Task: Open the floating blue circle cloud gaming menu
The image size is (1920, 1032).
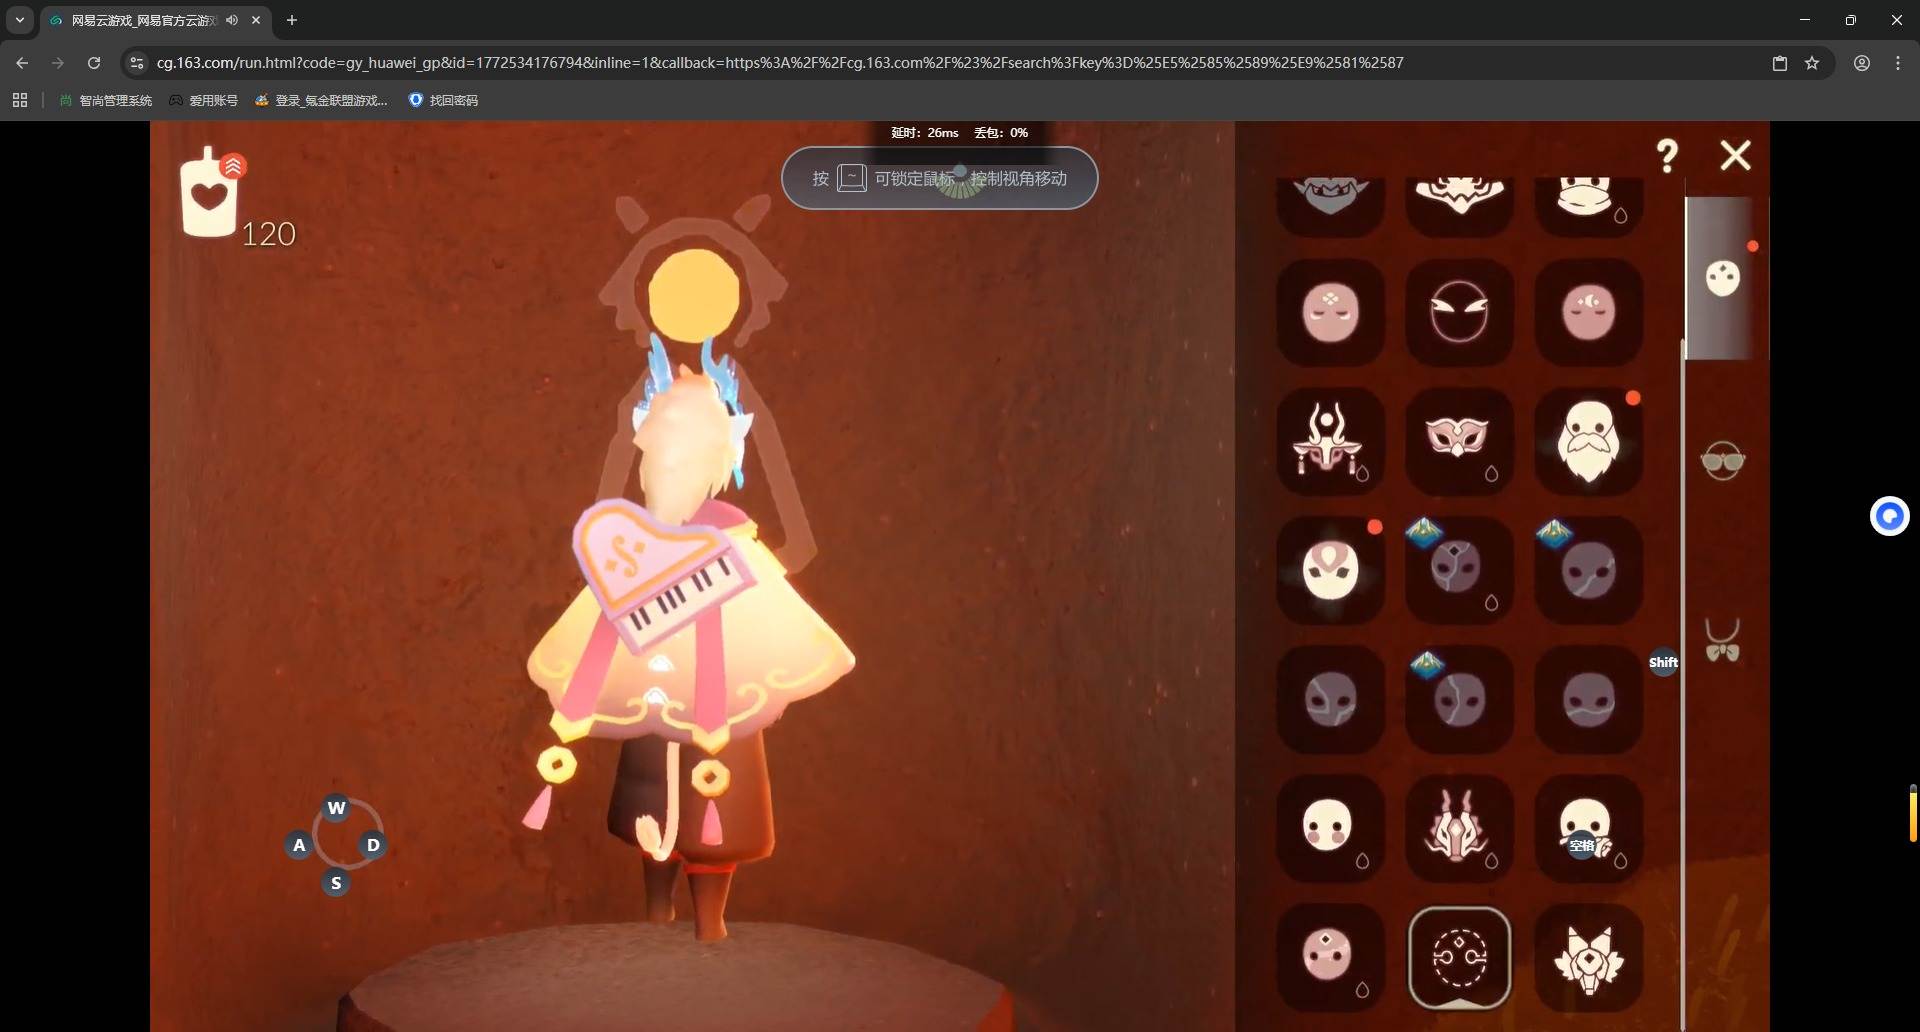Action: [x=1890, y=516]
